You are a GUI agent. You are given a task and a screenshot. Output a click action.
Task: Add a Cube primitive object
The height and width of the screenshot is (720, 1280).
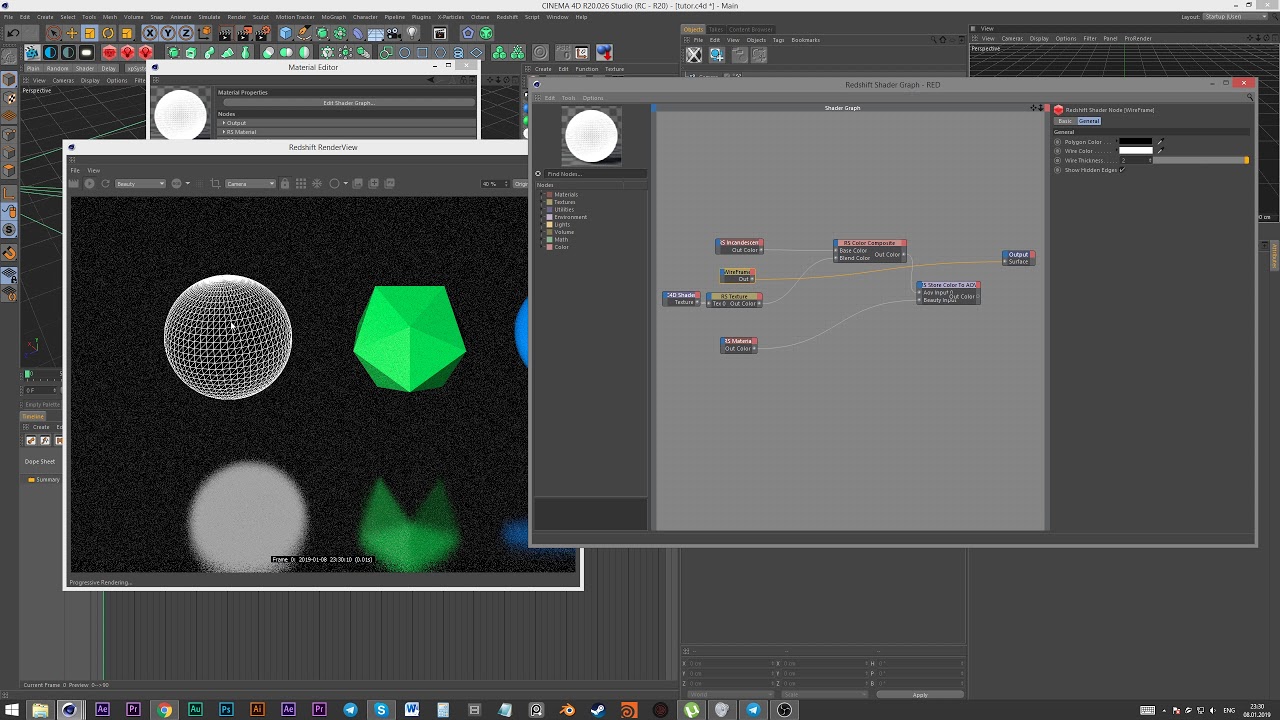(285, 33)
